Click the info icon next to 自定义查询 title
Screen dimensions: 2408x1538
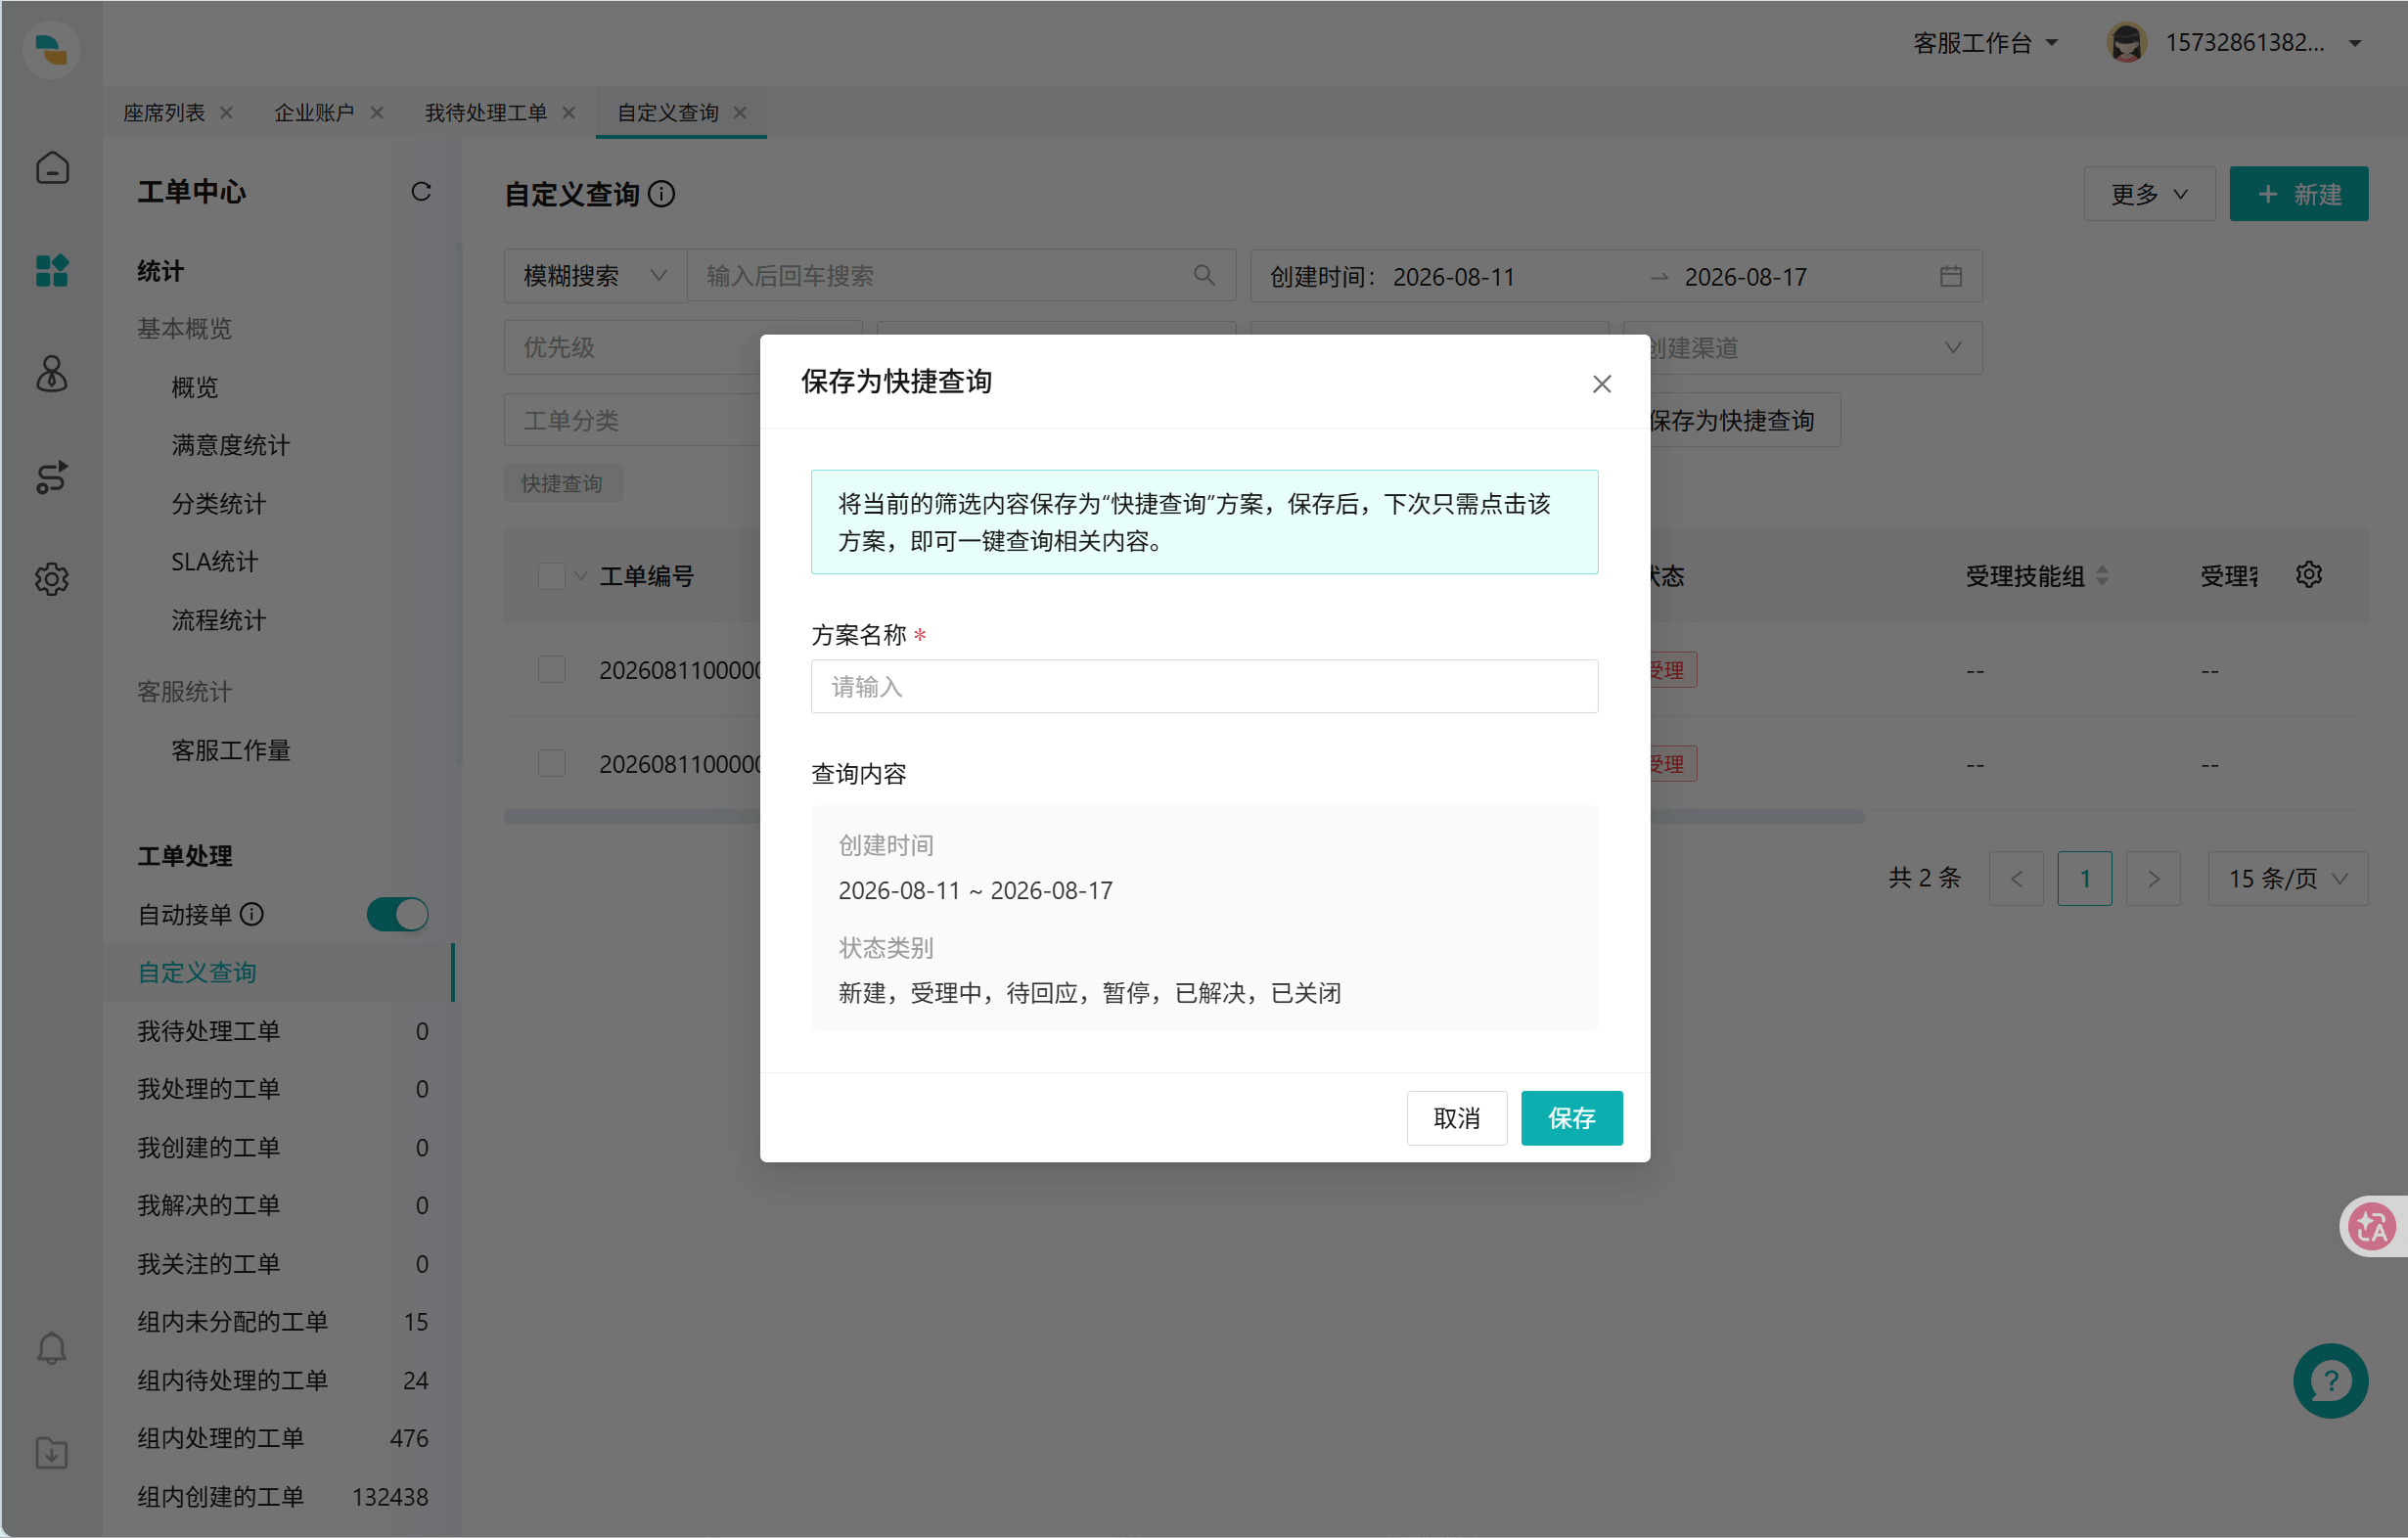[661, 194]
